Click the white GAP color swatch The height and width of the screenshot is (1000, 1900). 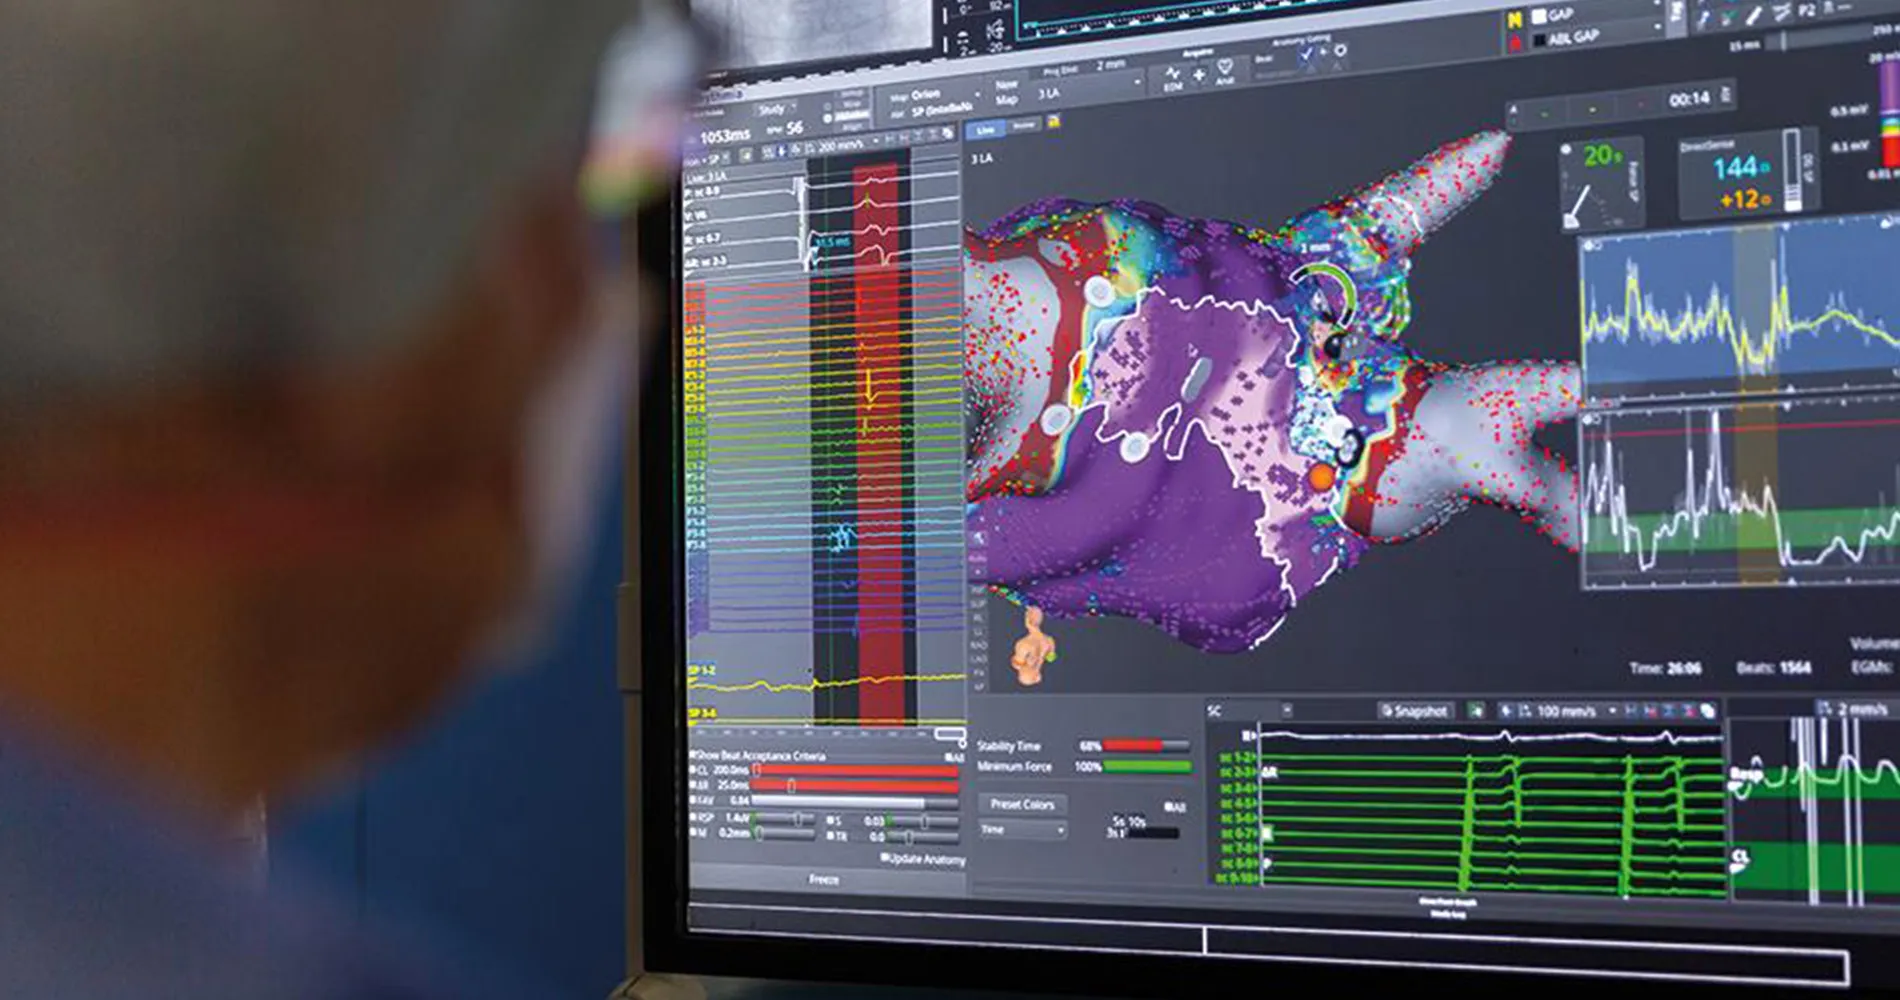(x=1539, y=17)
